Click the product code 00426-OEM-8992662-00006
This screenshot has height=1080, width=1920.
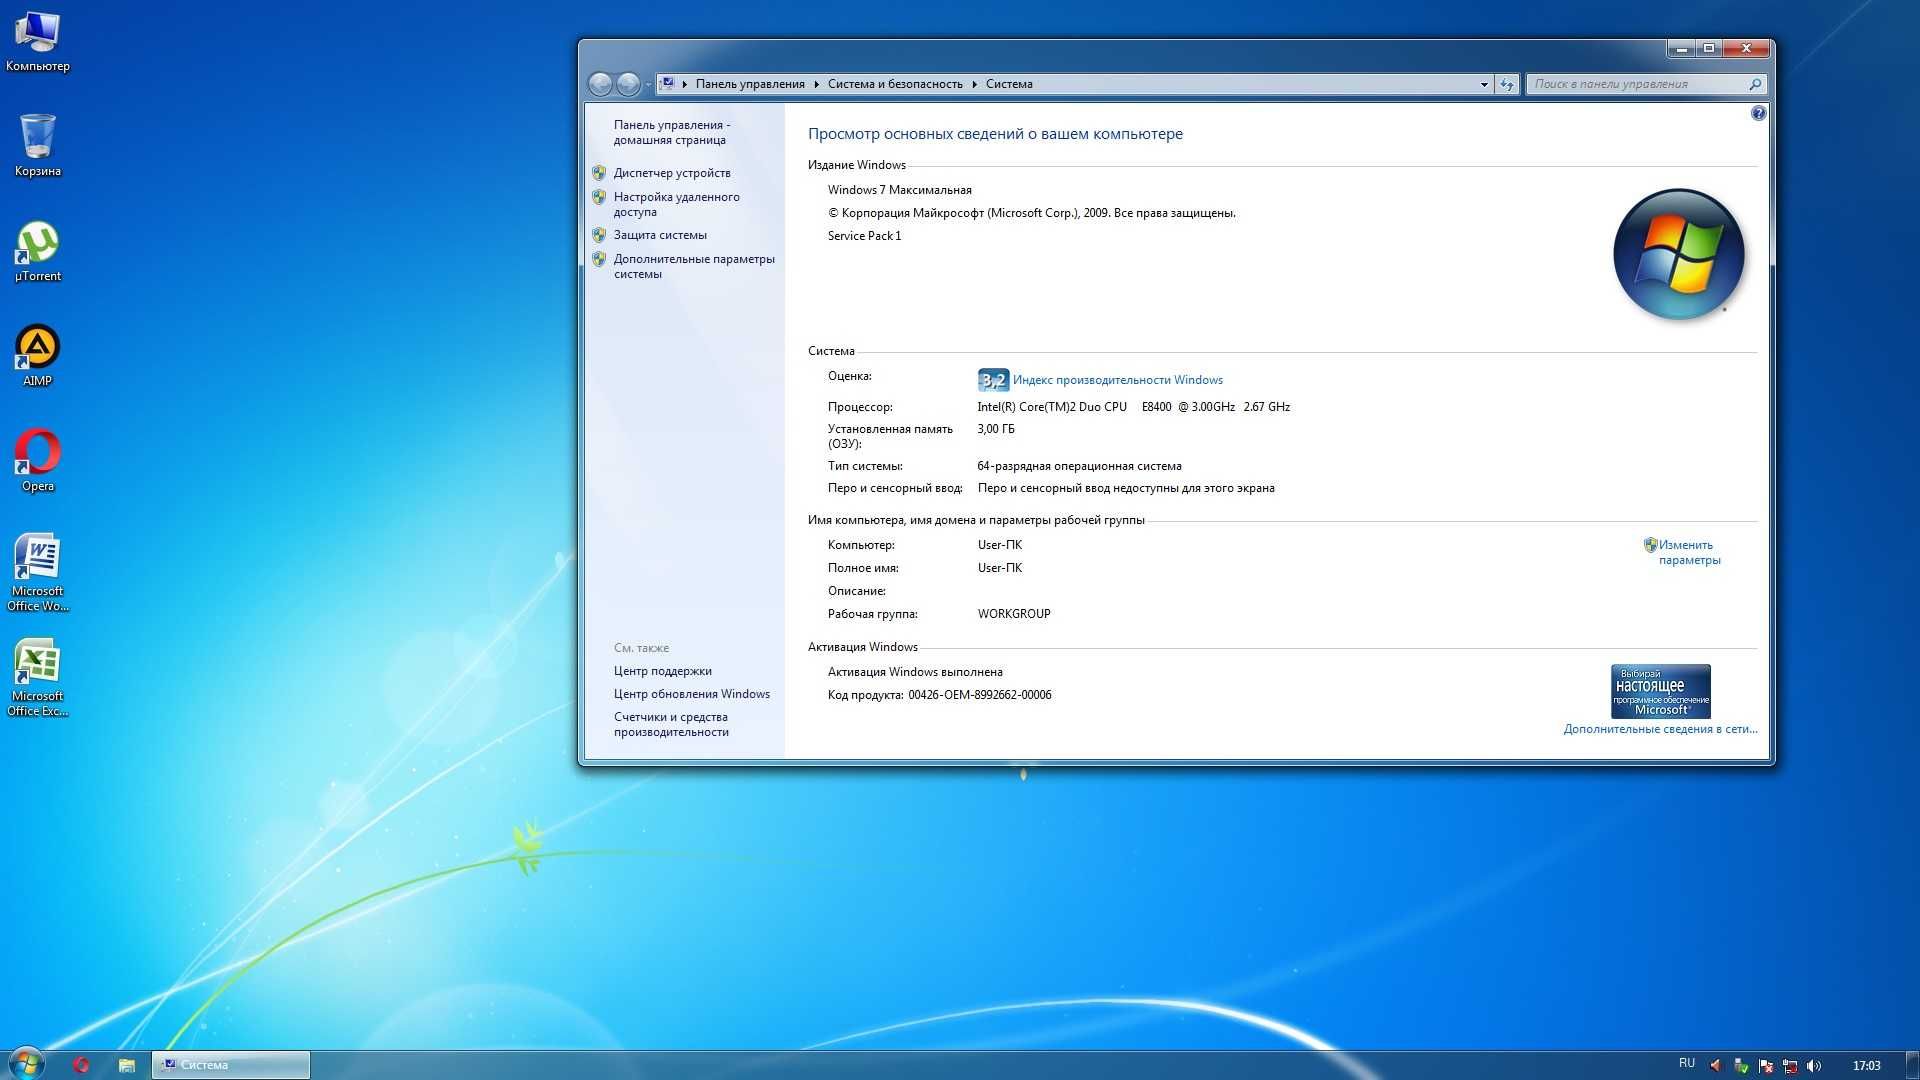pyautogui.click(x=979, y=695)
